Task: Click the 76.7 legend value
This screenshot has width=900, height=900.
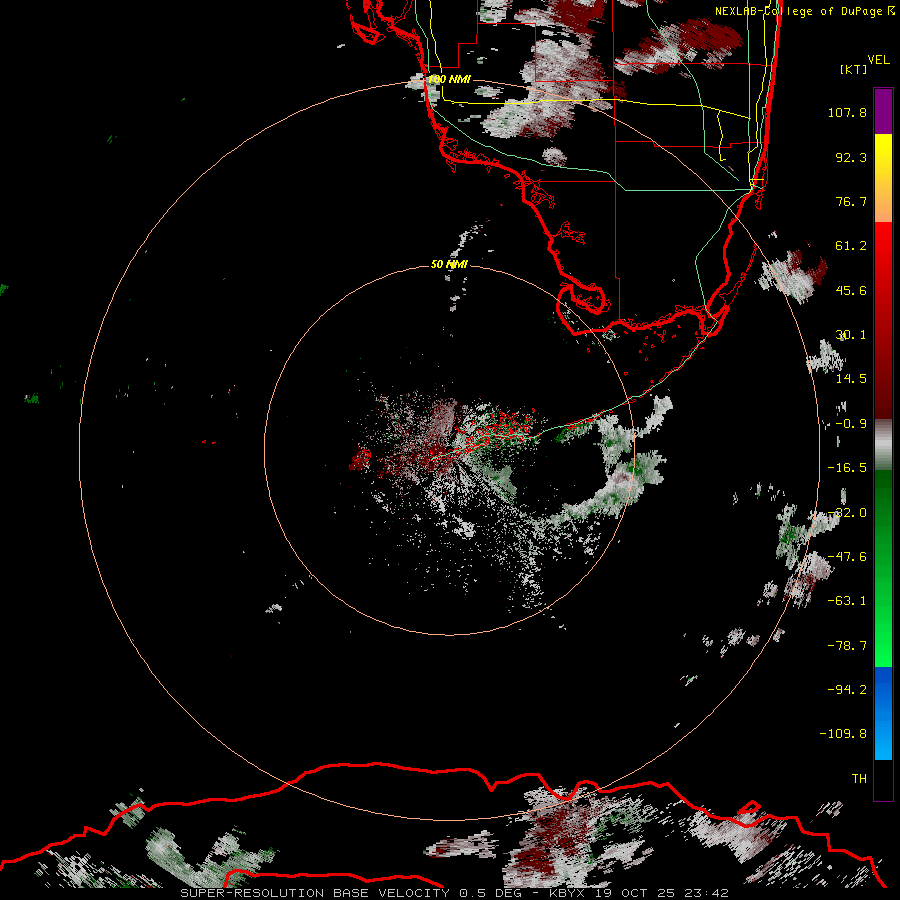Action: pos(851,201)
